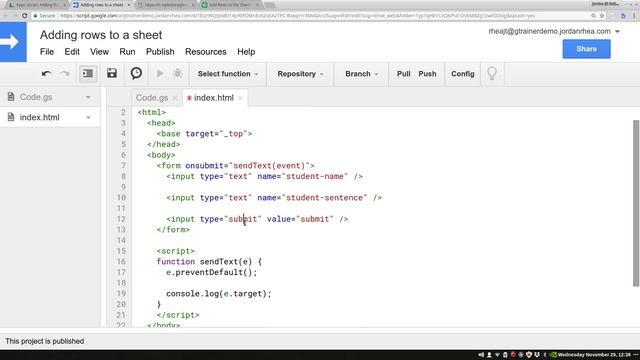The image size is (640, 360).
Task: Open the Branch dropdown
Action: coord(362,74)
